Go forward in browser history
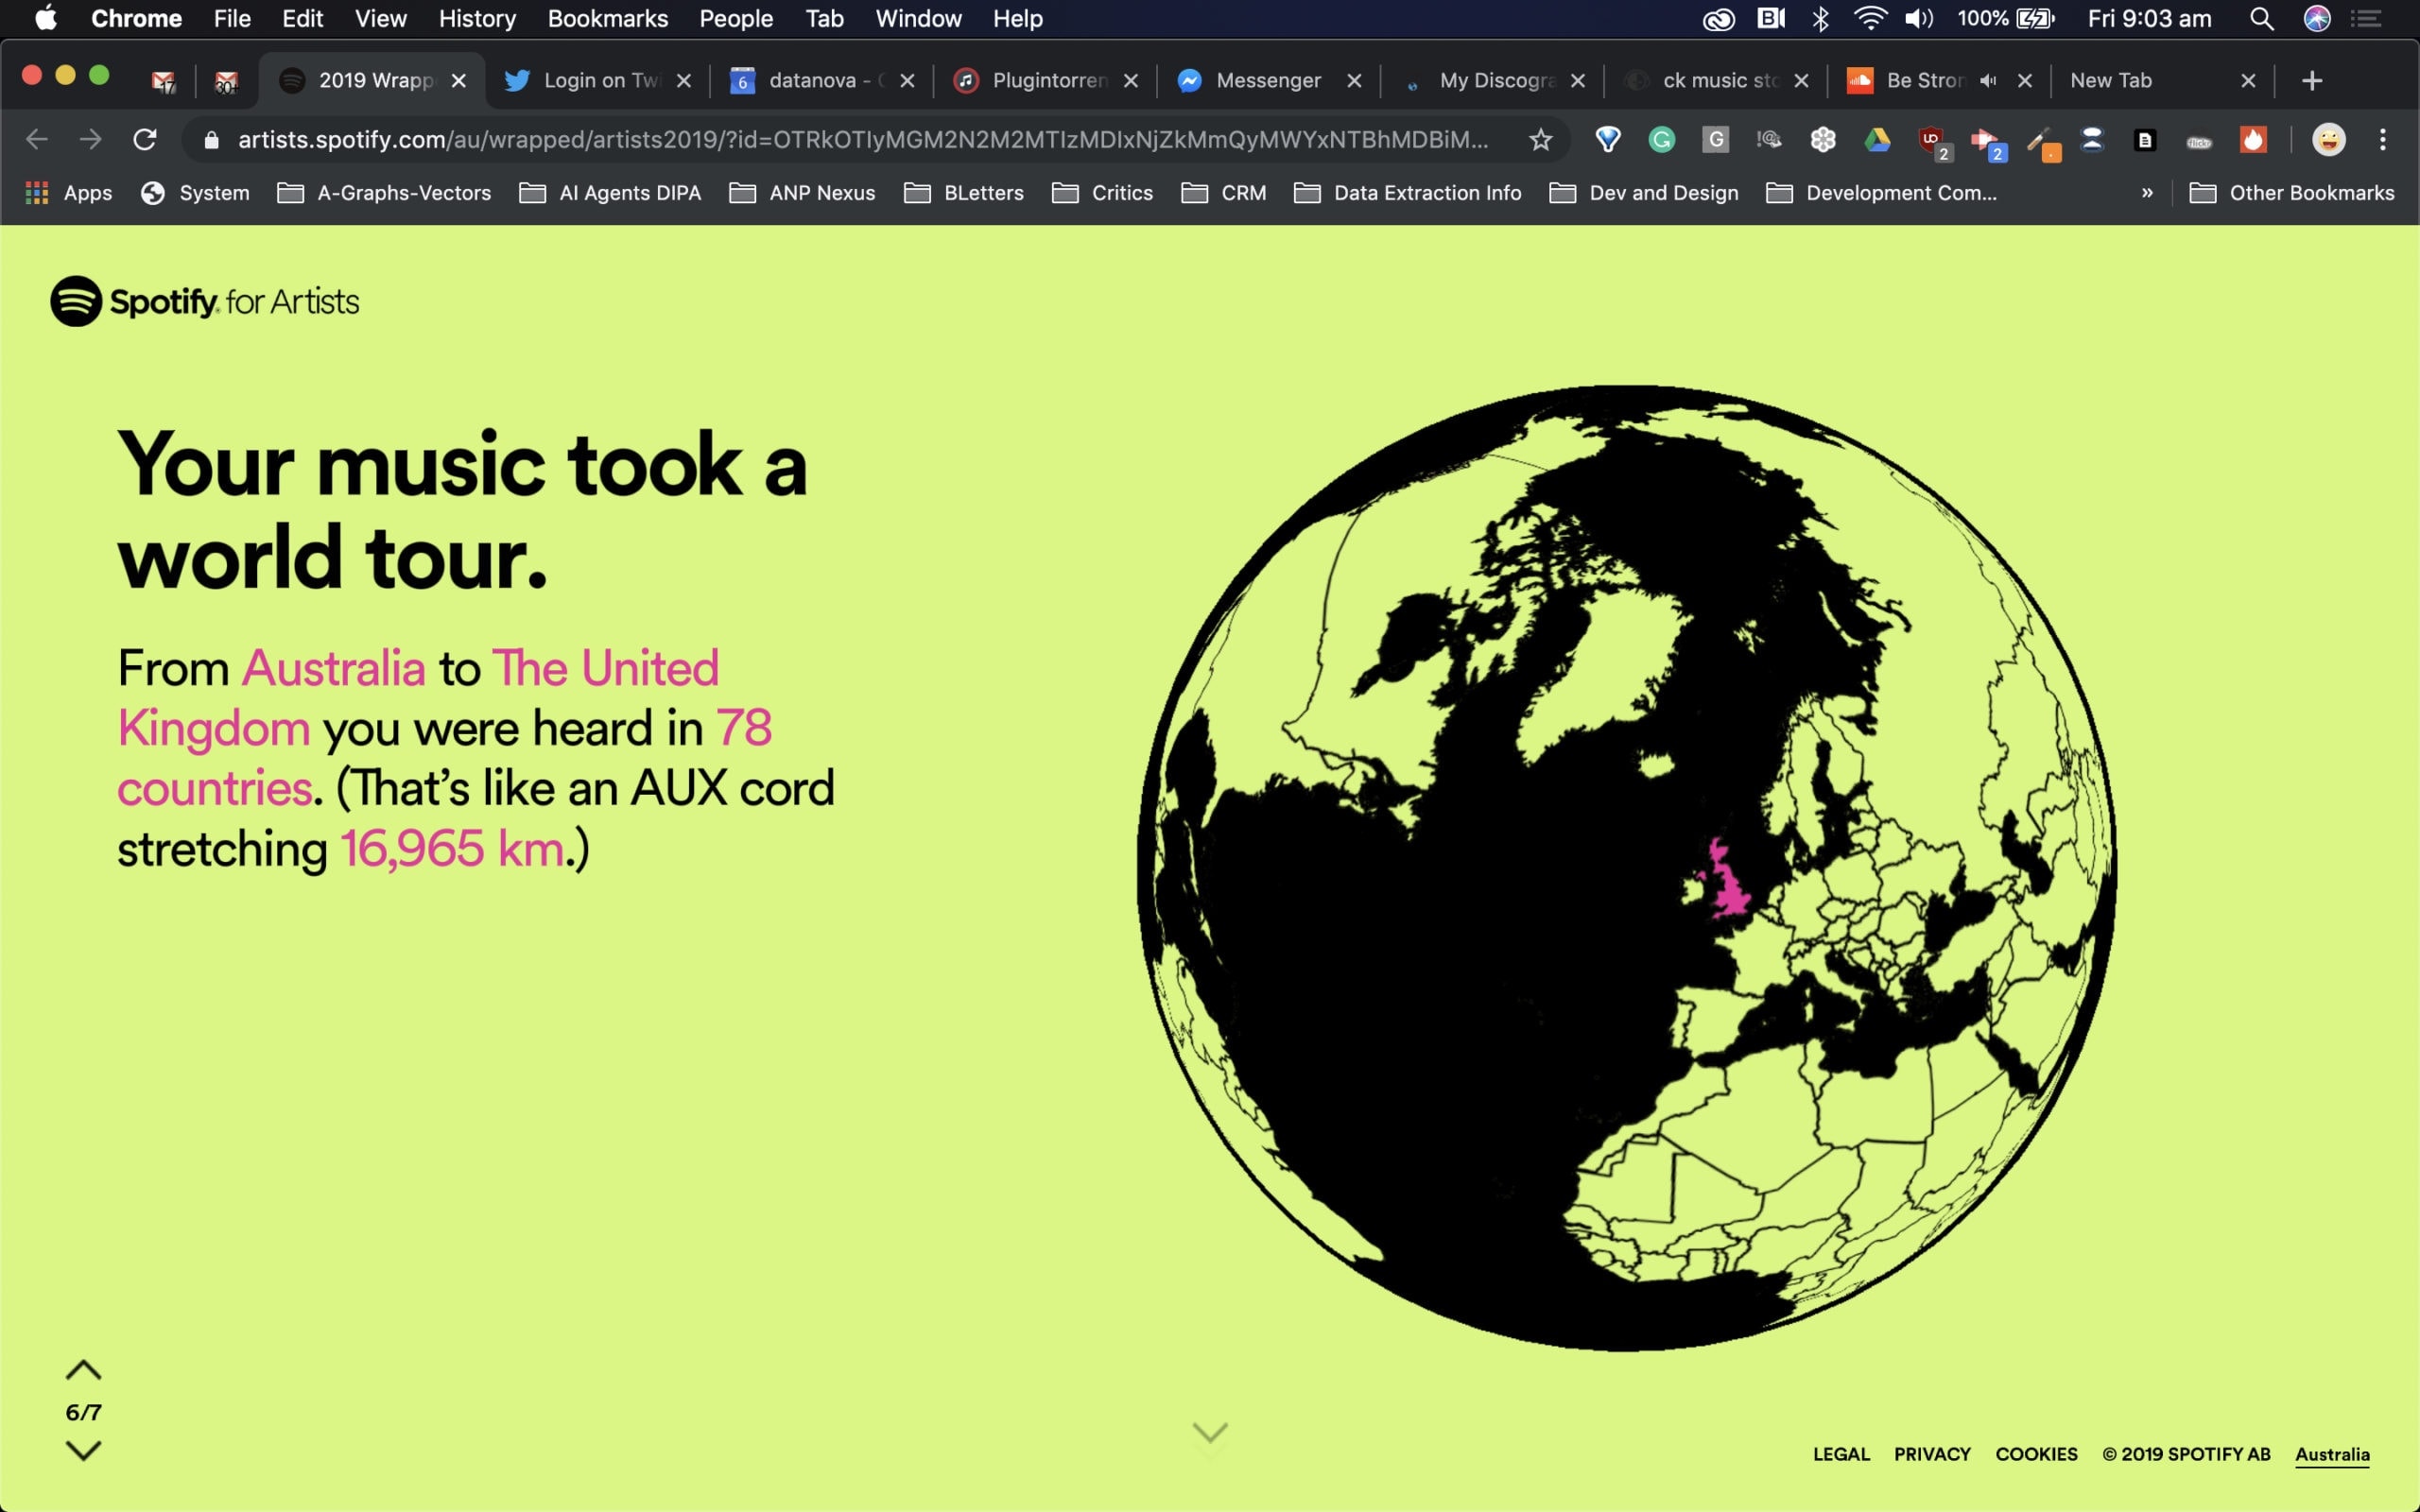 click(91, 140)
